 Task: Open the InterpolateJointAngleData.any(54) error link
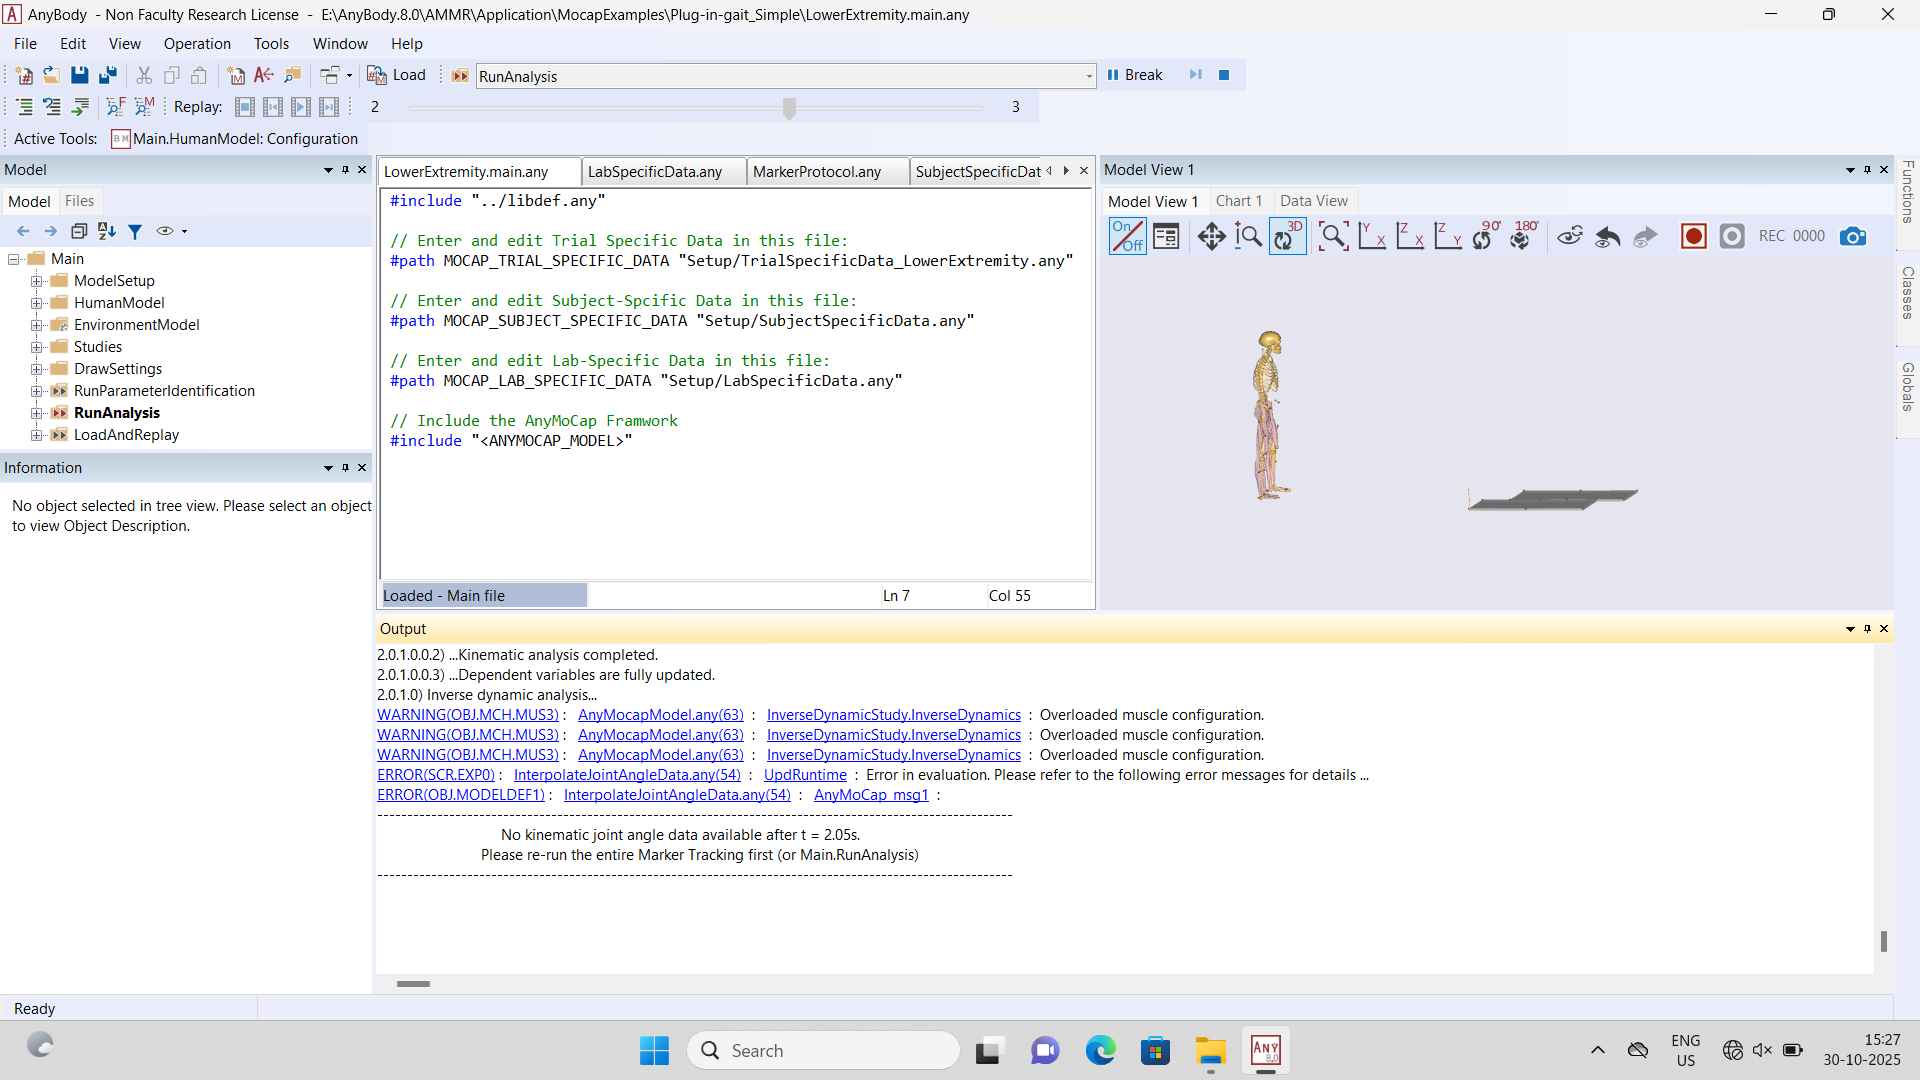click(x=627, y=775)
